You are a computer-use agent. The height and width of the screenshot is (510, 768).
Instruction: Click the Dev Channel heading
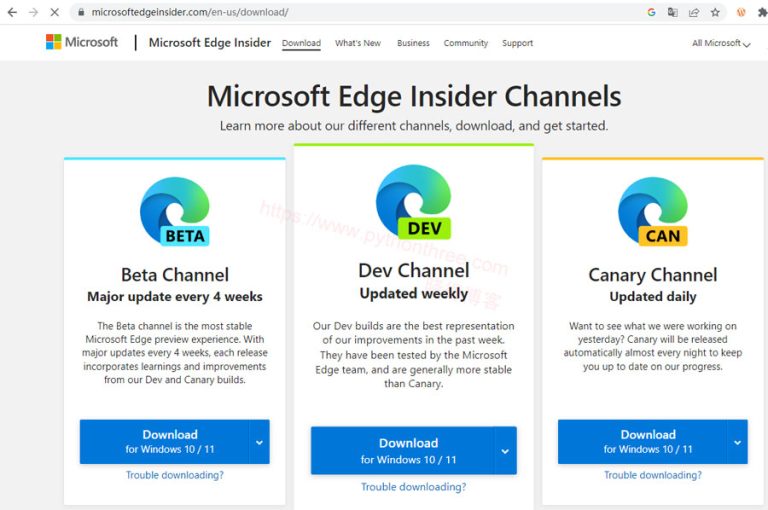tap(413, 270)
